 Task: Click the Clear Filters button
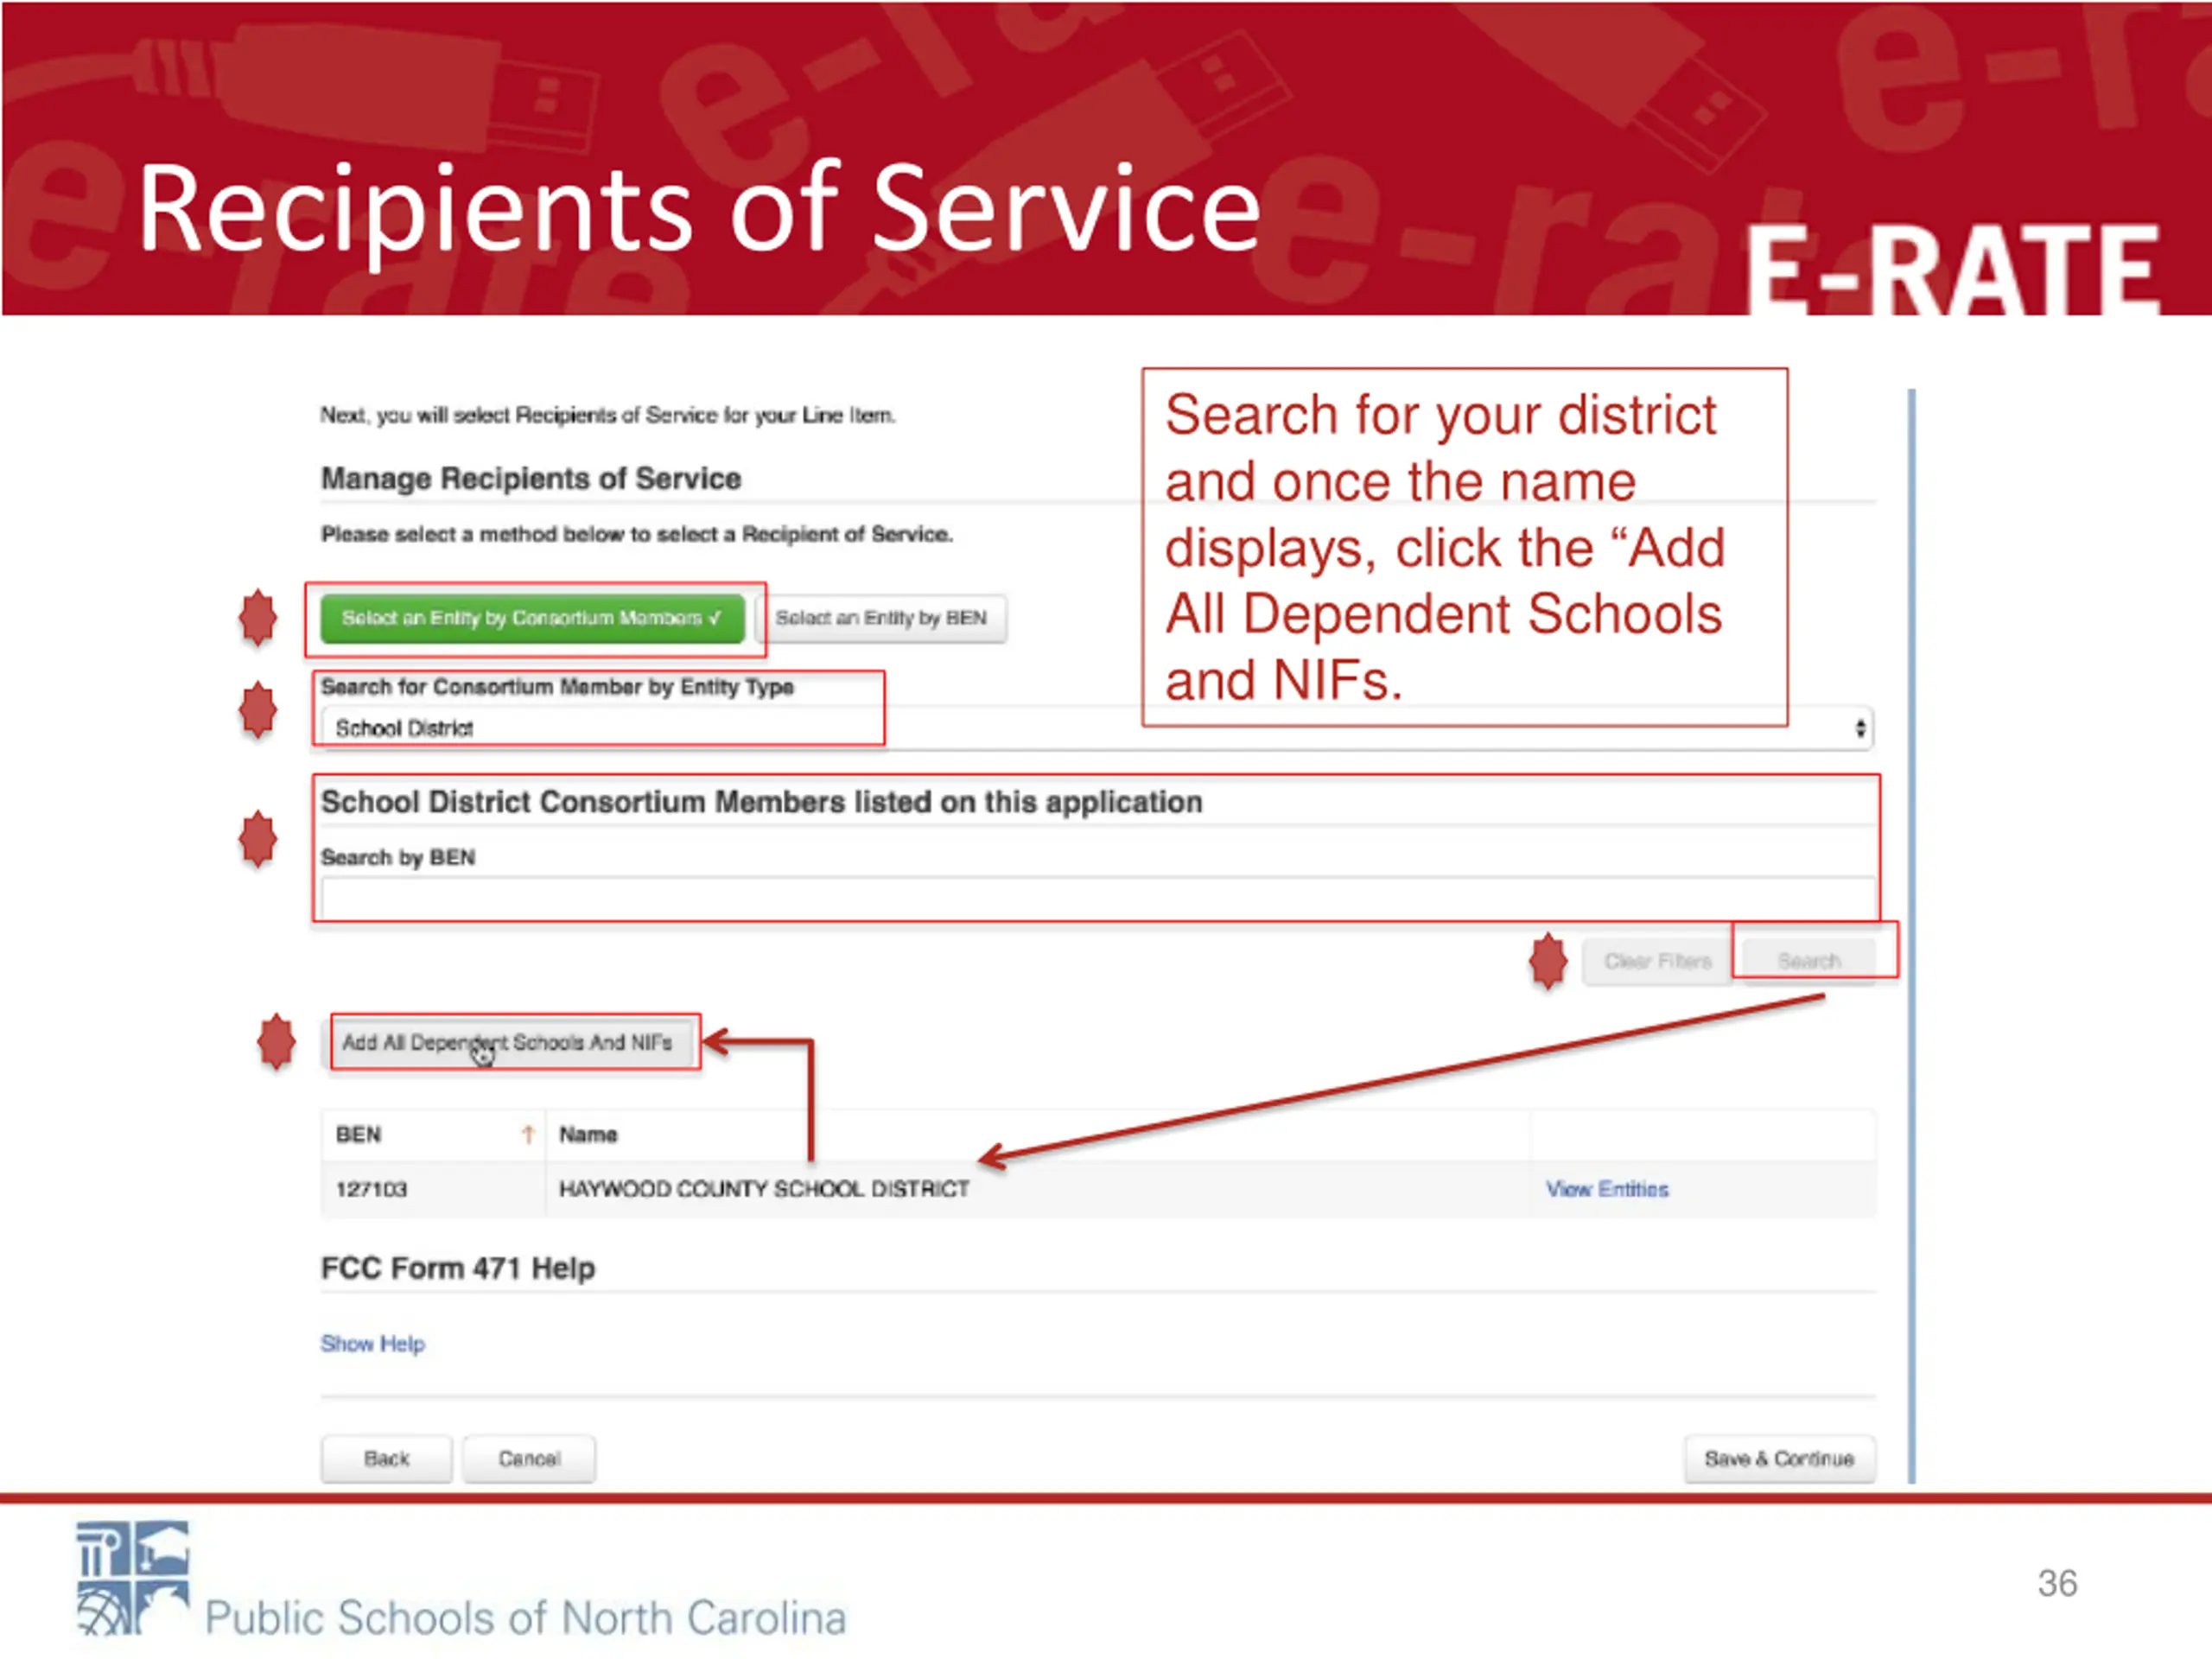pos(1657,962)
